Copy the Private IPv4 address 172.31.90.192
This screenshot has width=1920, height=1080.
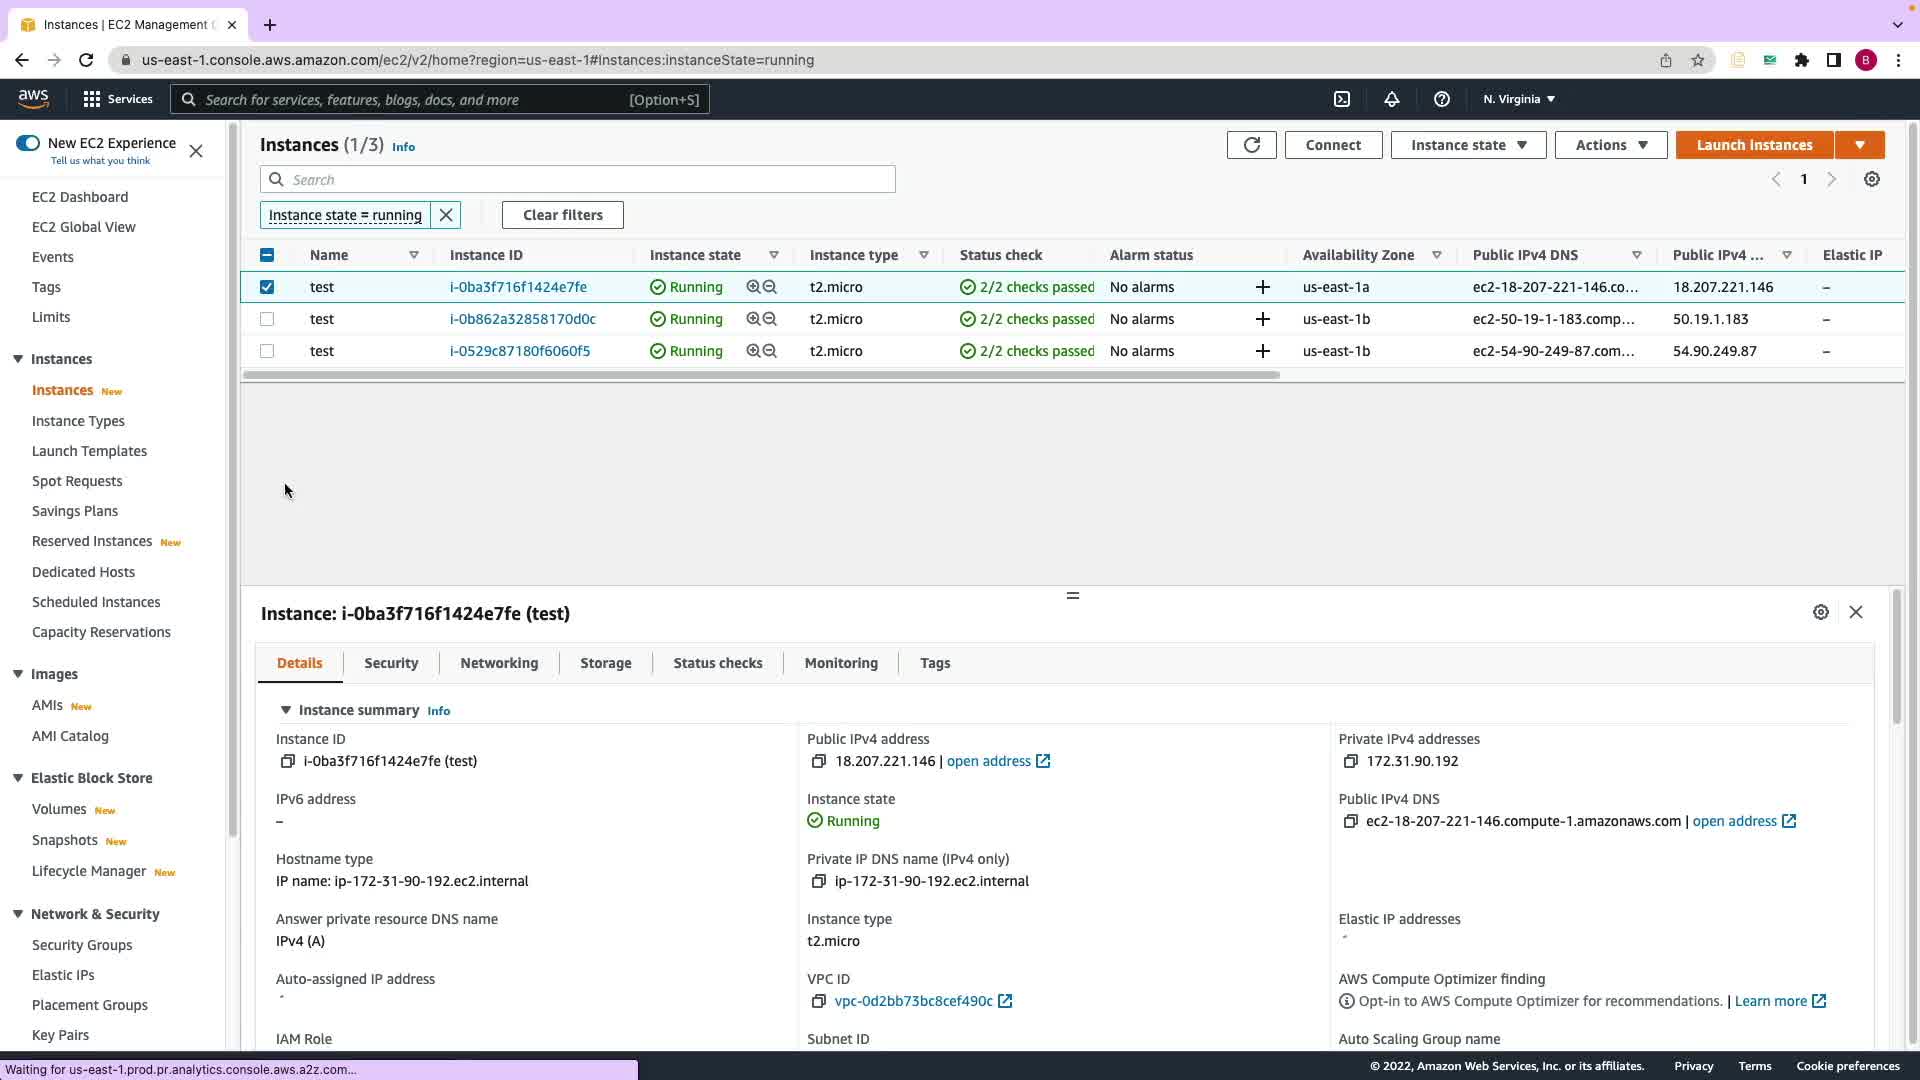coord(1350,762)
